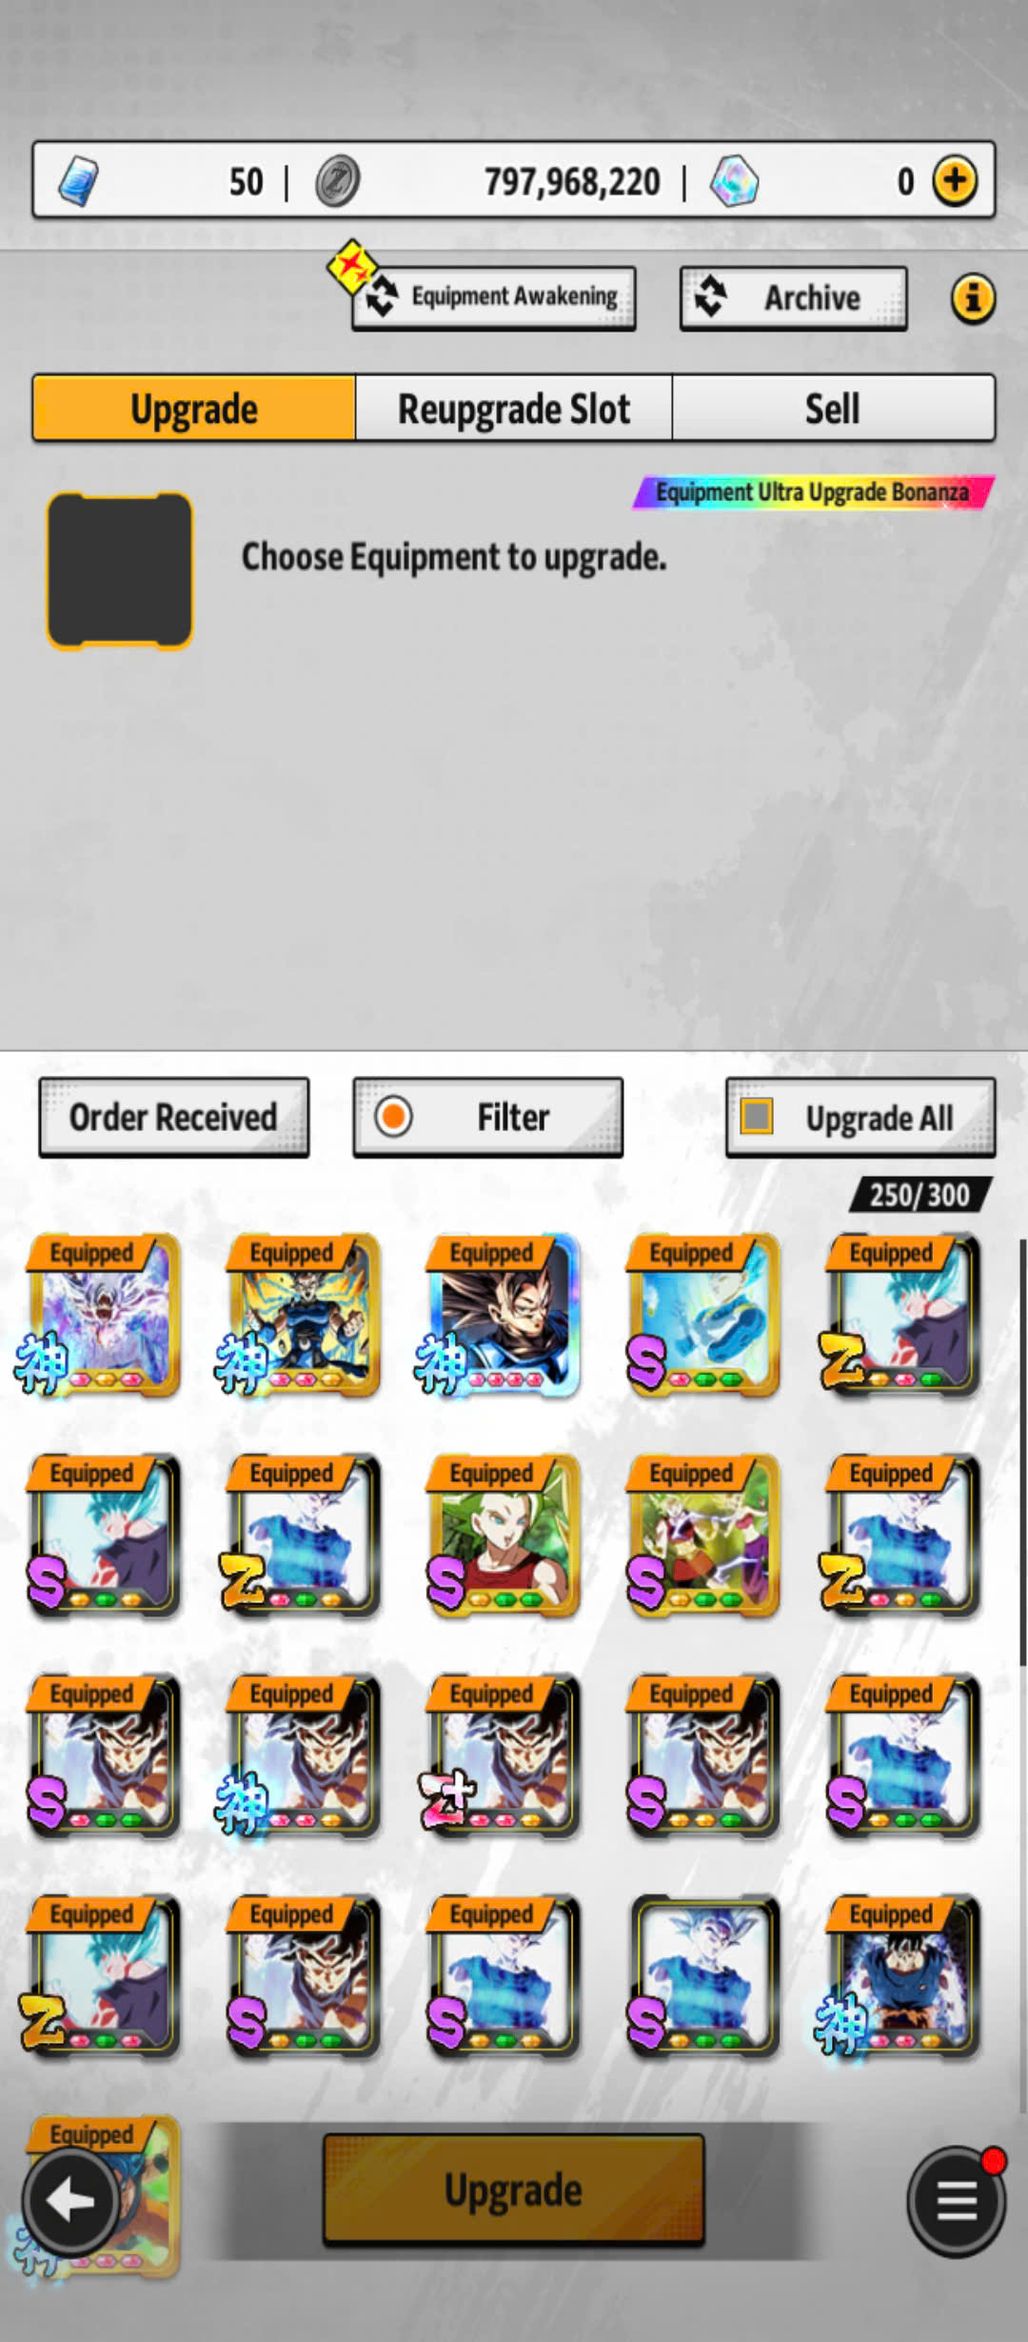Viewport: 1028px width, 2342px height.
Task: Open the Archive with arrows icon
Action: click(794, 298)
